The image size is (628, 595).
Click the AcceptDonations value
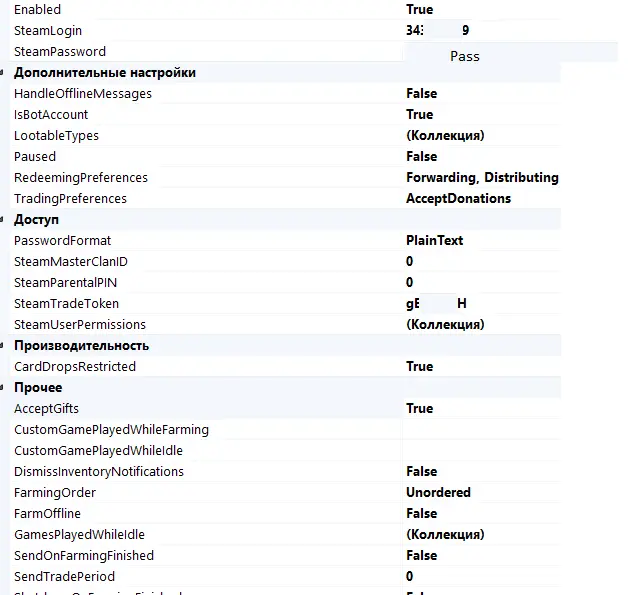click(x=459, y=199)
